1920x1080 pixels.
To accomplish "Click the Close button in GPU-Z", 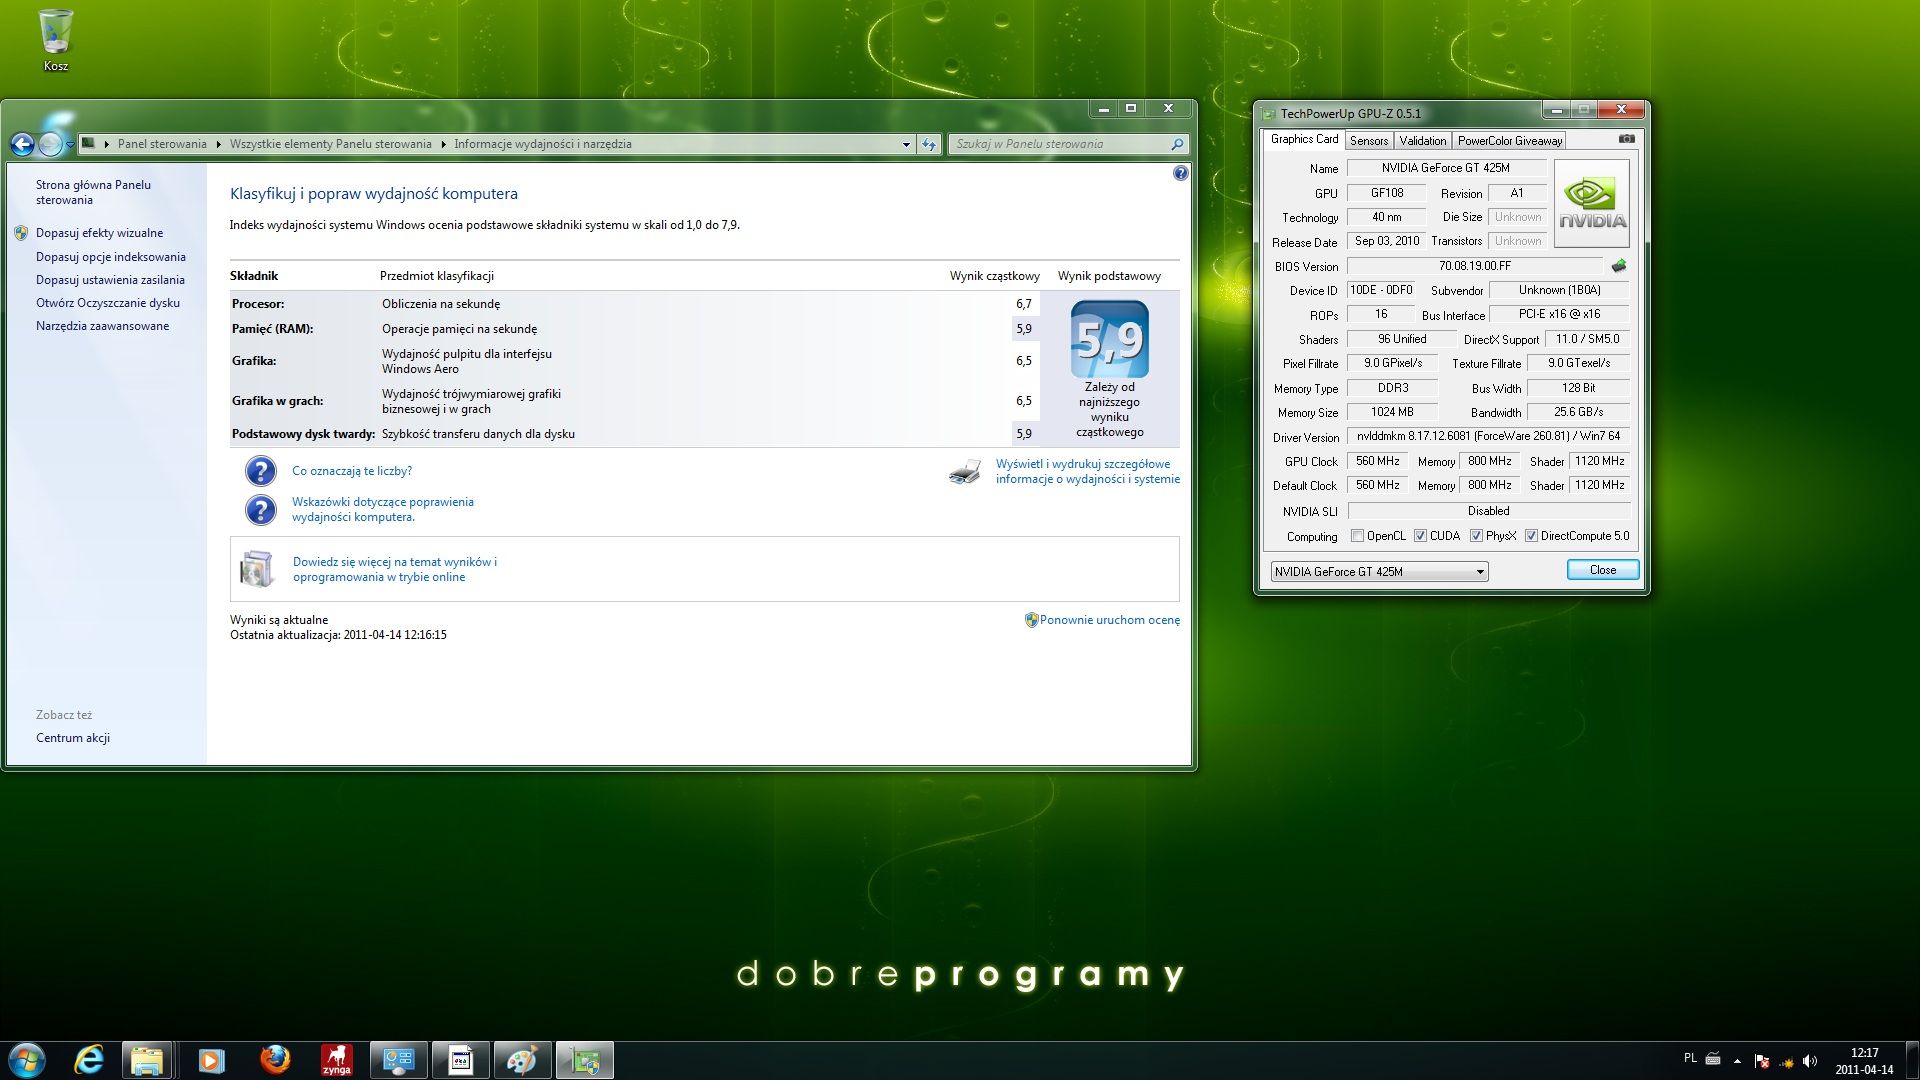I will (x=1602, y=570).
